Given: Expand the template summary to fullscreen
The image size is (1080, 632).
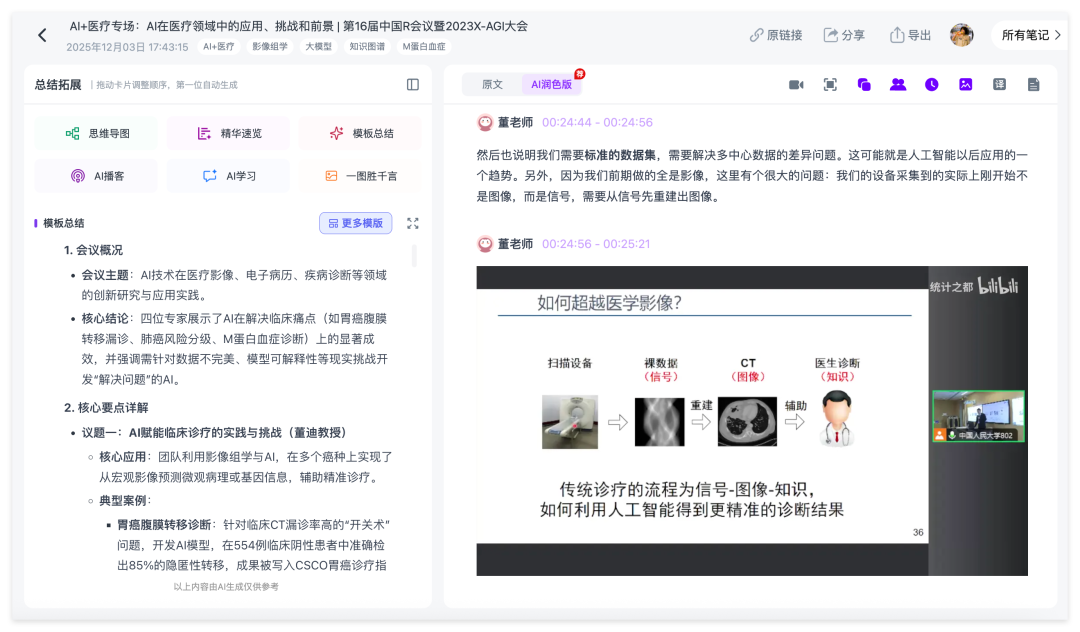Looking at the screenshot, I should pyautogui.click(x=413, y=223).
